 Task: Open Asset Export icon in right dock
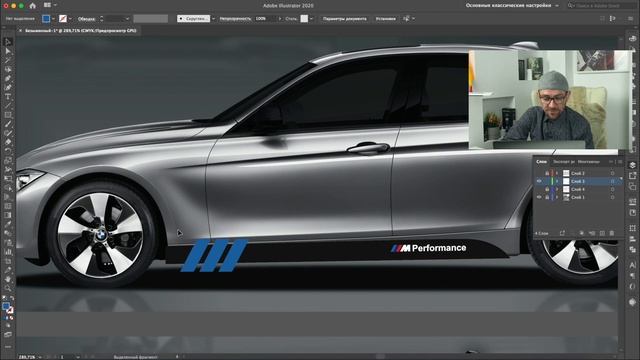click(632, 176)
